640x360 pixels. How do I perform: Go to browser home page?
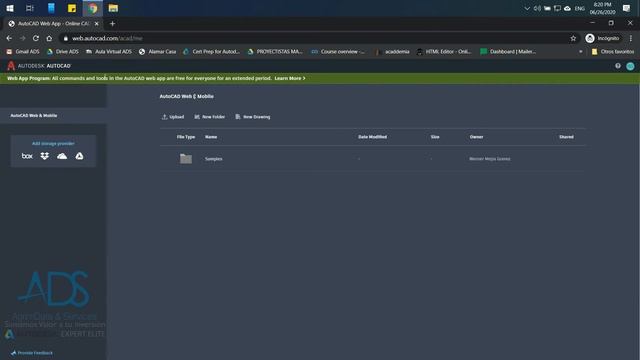click(49, 38)
